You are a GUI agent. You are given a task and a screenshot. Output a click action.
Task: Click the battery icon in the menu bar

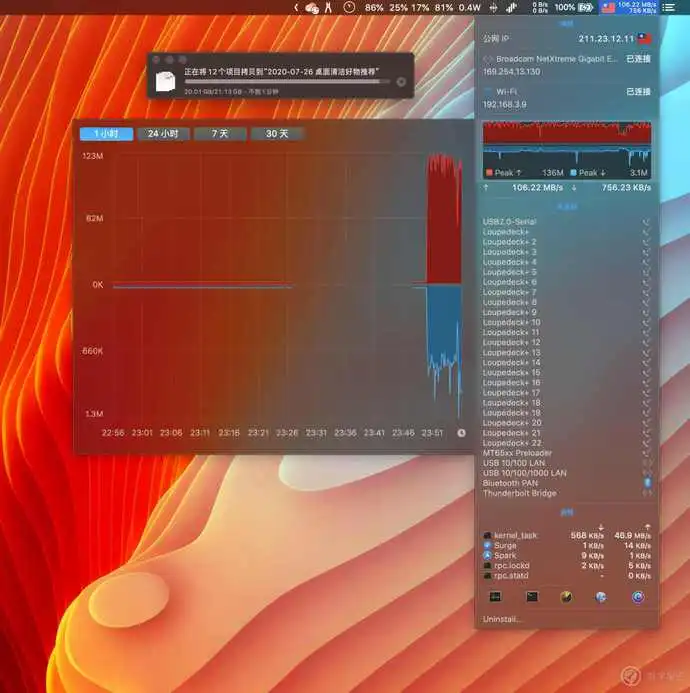click(585, 7)
